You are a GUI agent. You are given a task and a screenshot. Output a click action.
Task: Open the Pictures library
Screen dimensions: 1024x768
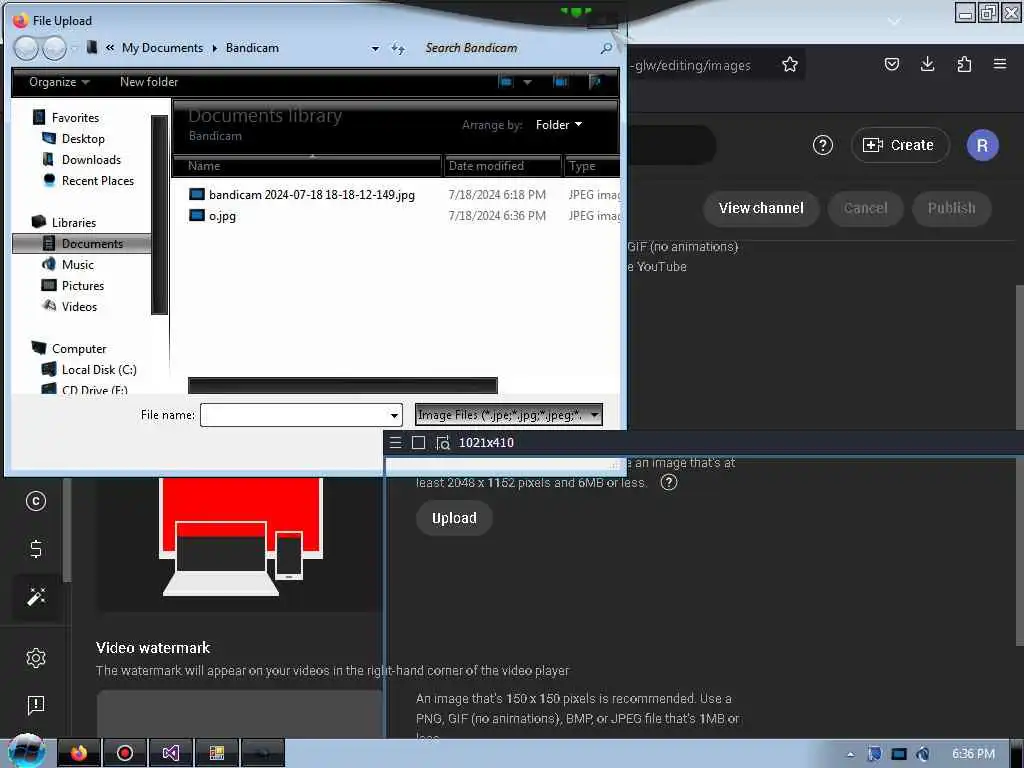[72, 285]
